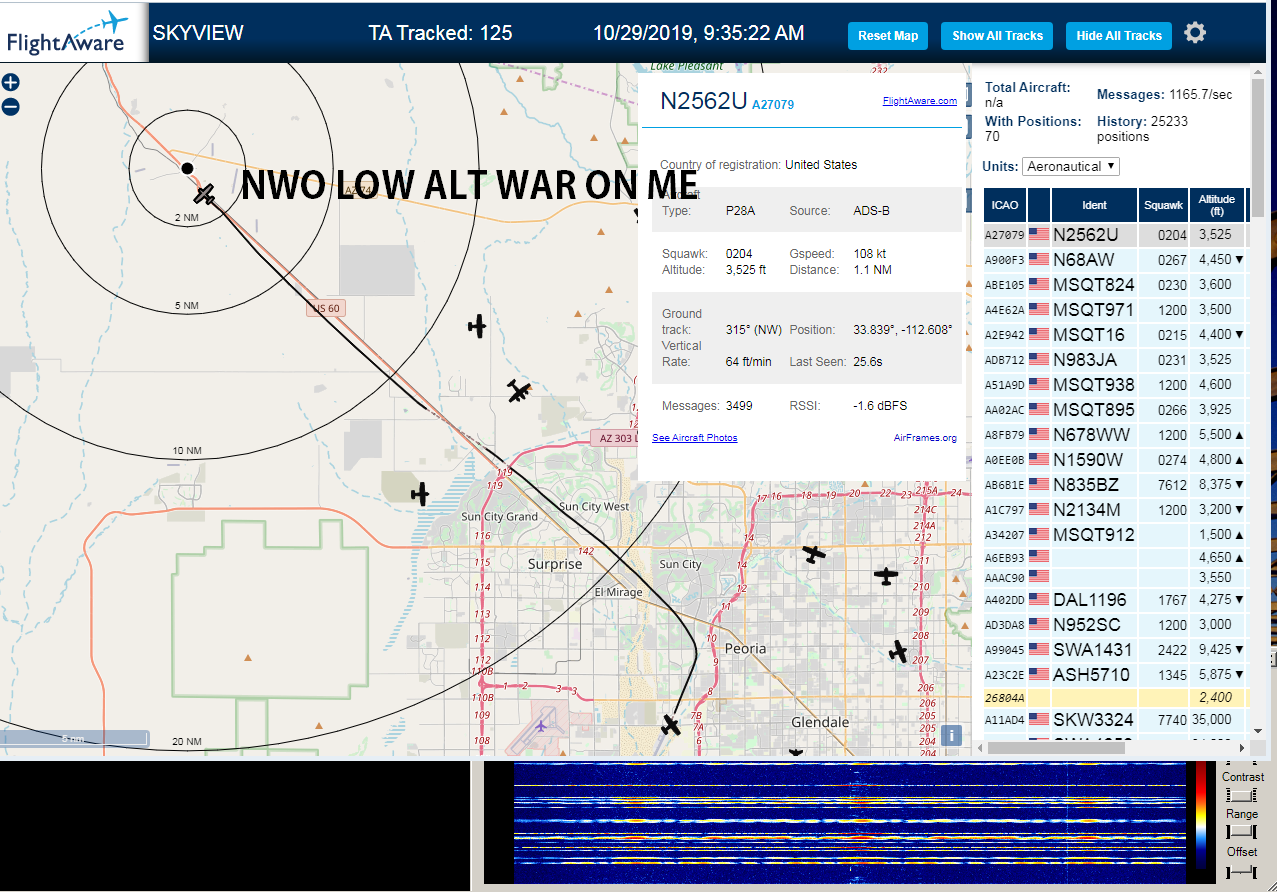This screenshot has height=893, width=1277.
Task: Select the N1590W ident in the table
Action: click(1088, 460)
